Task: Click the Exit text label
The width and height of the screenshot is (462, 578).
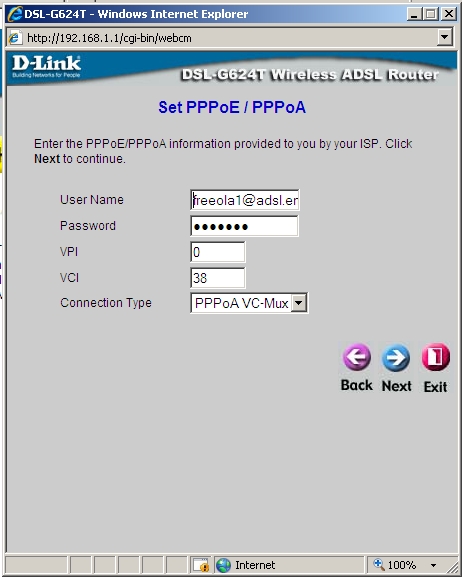Action: [435, 387]
